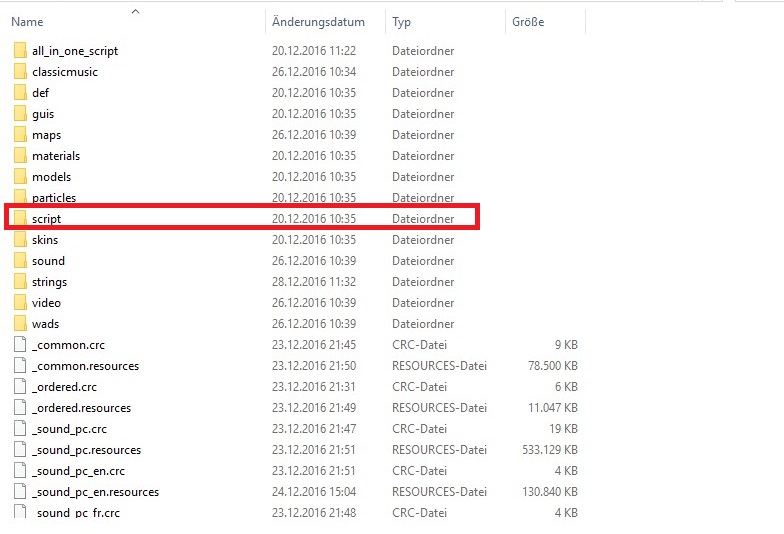
Task: Click the all_in_one_script folder icon
Action: tap(21, 51)
